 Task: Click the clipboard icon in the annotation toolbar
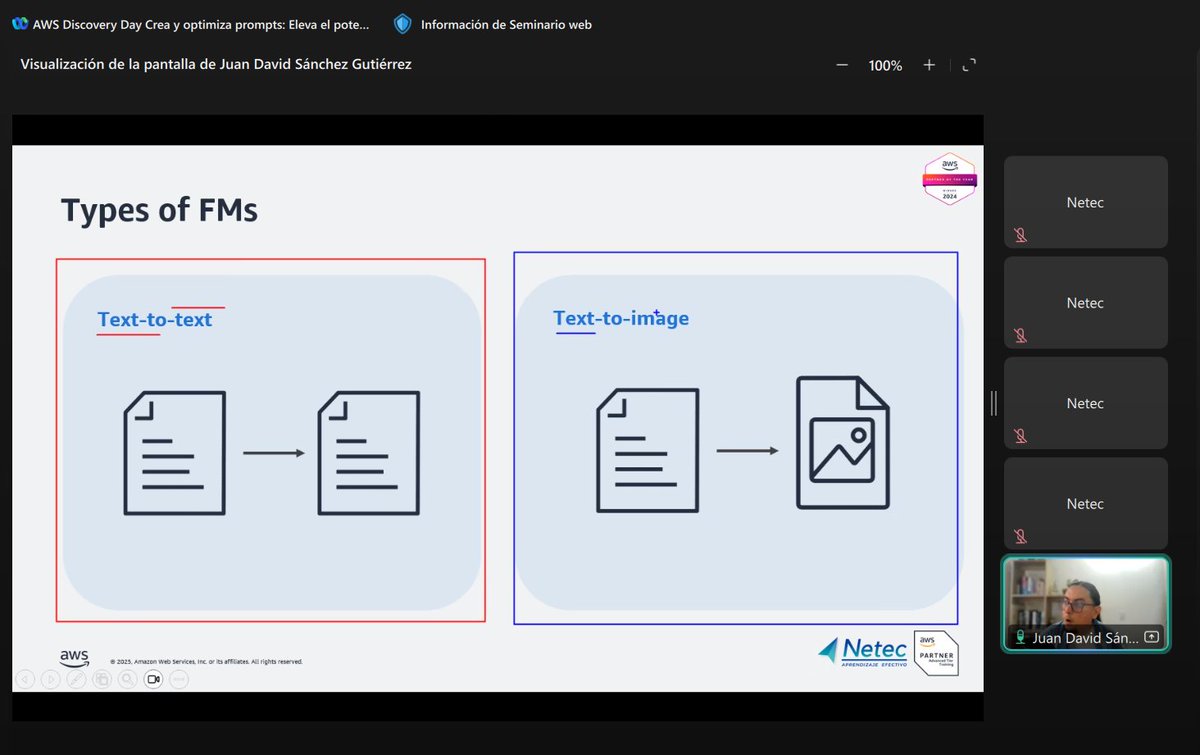pos(102,679)
